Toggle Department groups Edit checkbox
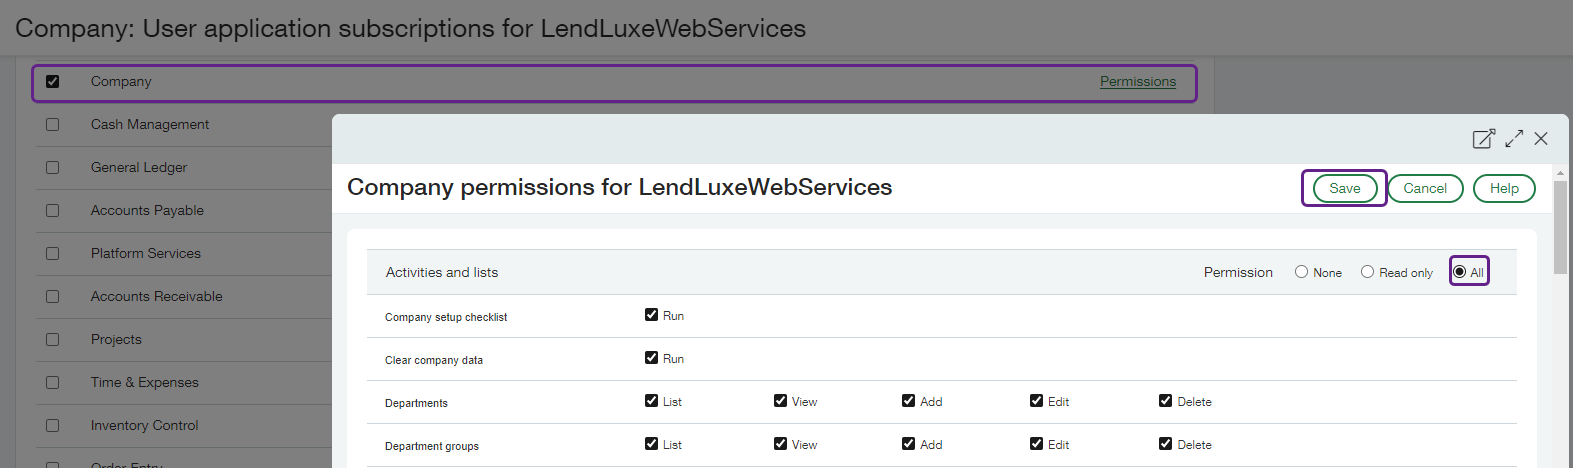Viewport: 1573px width, 468px height. 1036,444
